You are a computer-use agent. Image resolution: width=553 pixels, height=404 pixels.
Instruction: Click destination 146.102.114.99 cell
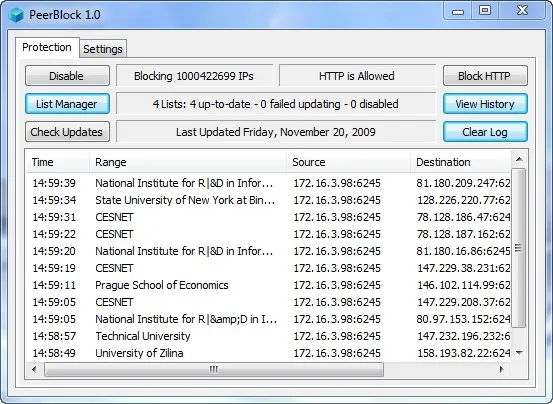click(x=464, y=285)
